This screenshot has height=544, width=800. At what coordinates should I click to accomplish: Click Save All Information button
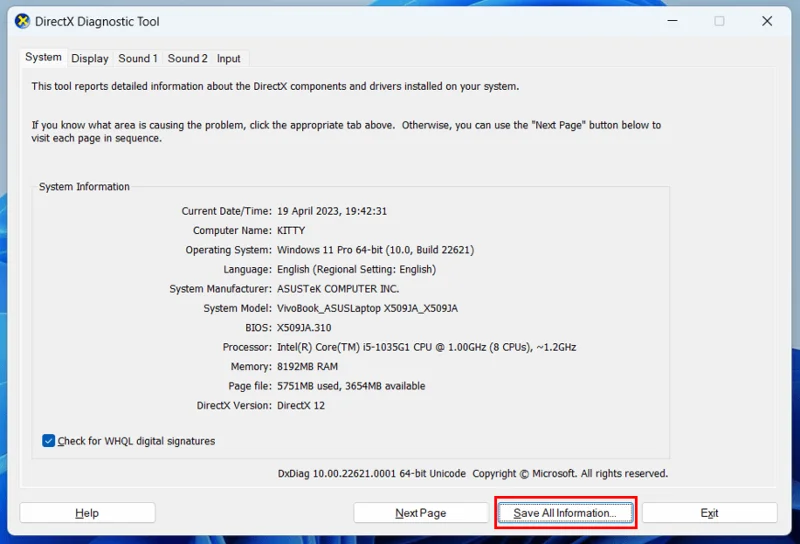[x=565, y=513]
